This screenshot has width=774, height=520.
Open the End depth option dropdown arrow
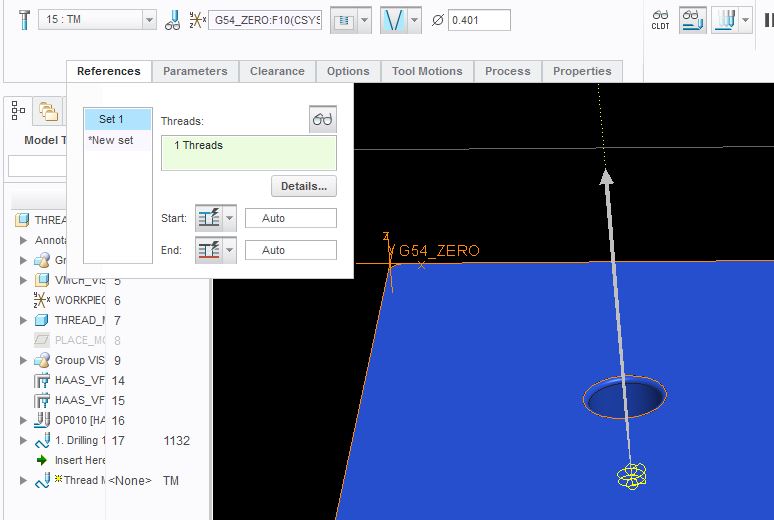[230, 250]
